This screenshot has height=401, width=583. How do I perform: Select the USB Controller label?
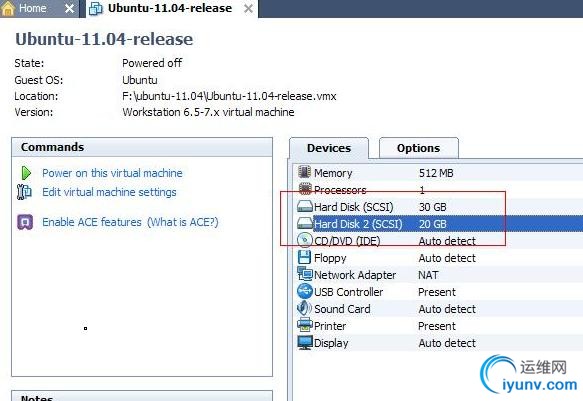tap(348, 292)
